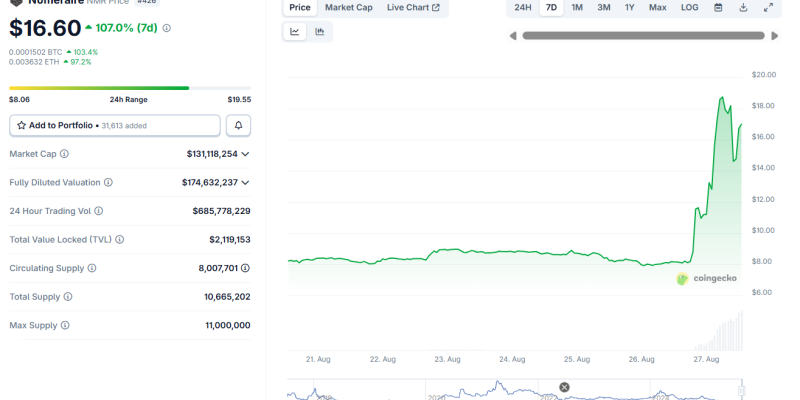Switch to candlestick chart view icon
This screenshot has height=400, width=800.
[x=319, y=32]
